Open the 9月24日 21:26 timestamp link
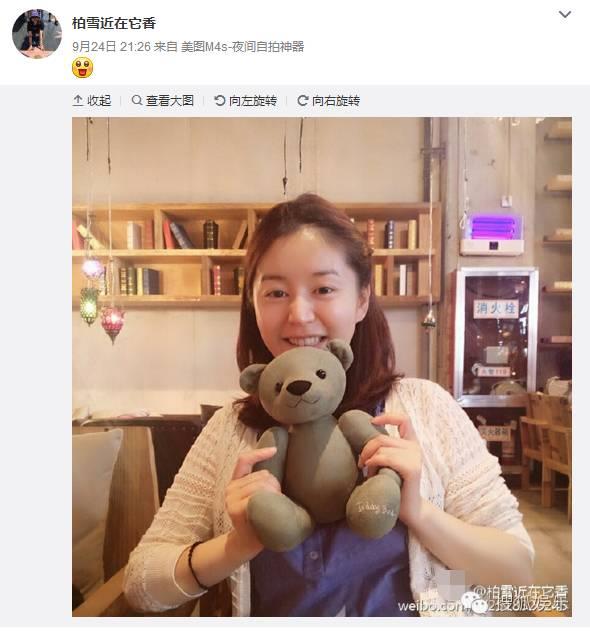 112,47
